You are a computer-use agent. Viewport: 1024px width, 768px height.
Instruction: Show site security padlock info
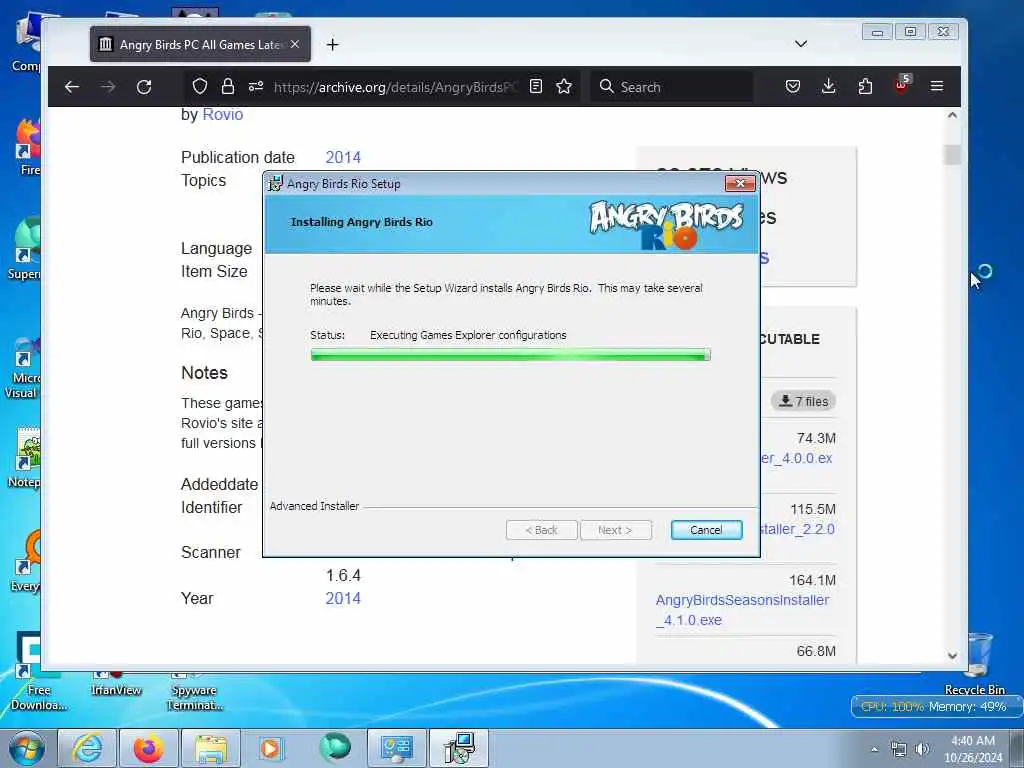(227, 86)
